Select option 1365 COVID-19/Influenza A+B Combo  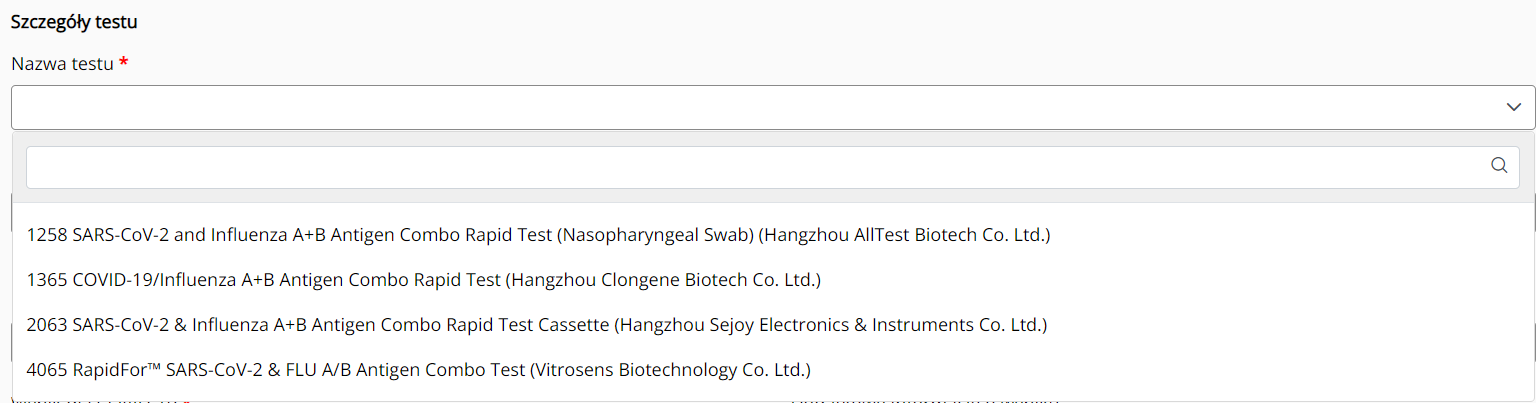point(423,280)
